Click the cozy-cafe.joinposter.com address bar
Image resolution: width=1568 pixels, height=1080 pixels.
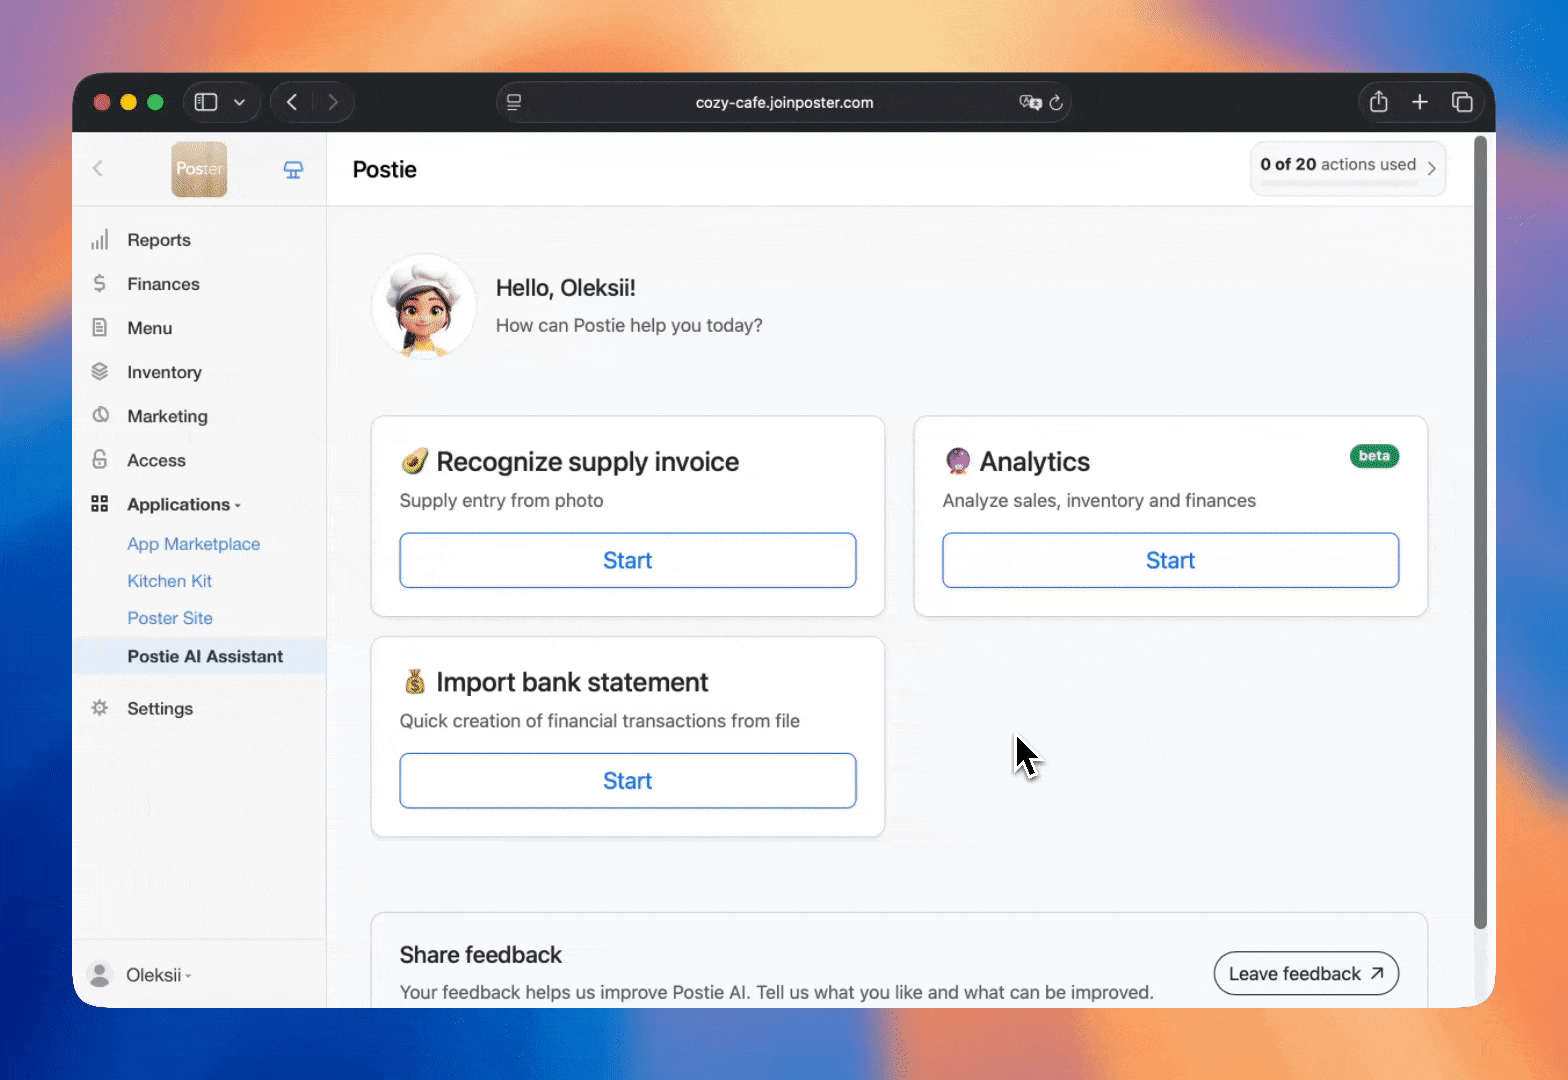pos(783,102)
